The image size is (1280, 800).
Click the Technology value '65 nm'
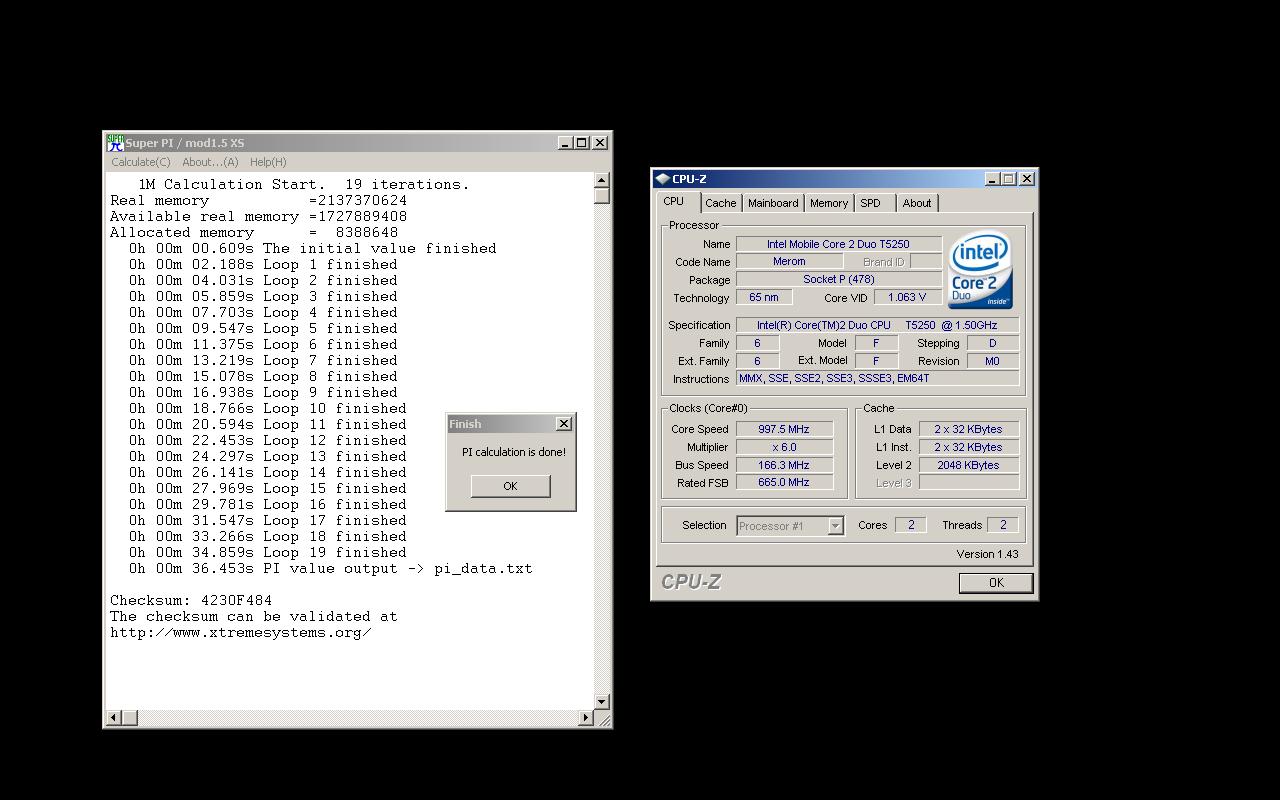pyautogui.click(x=764, y=298)
